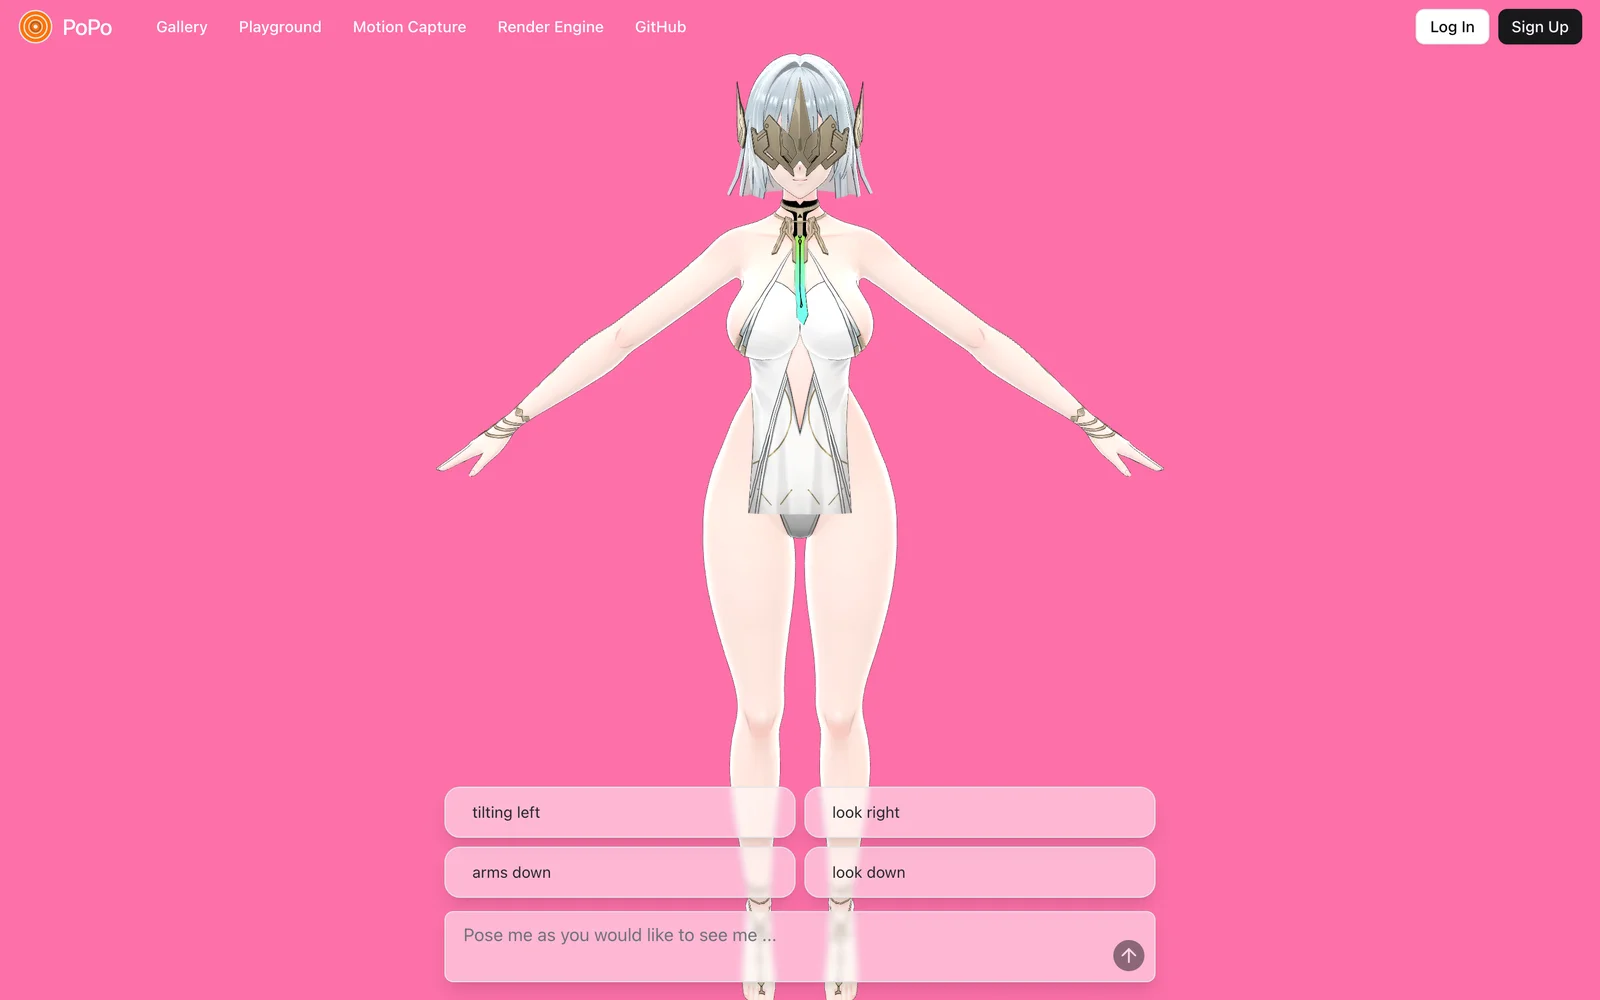Screen dimensions: 1600x1000
Task: Open the GitHub link
Action: tap(660, 27)
